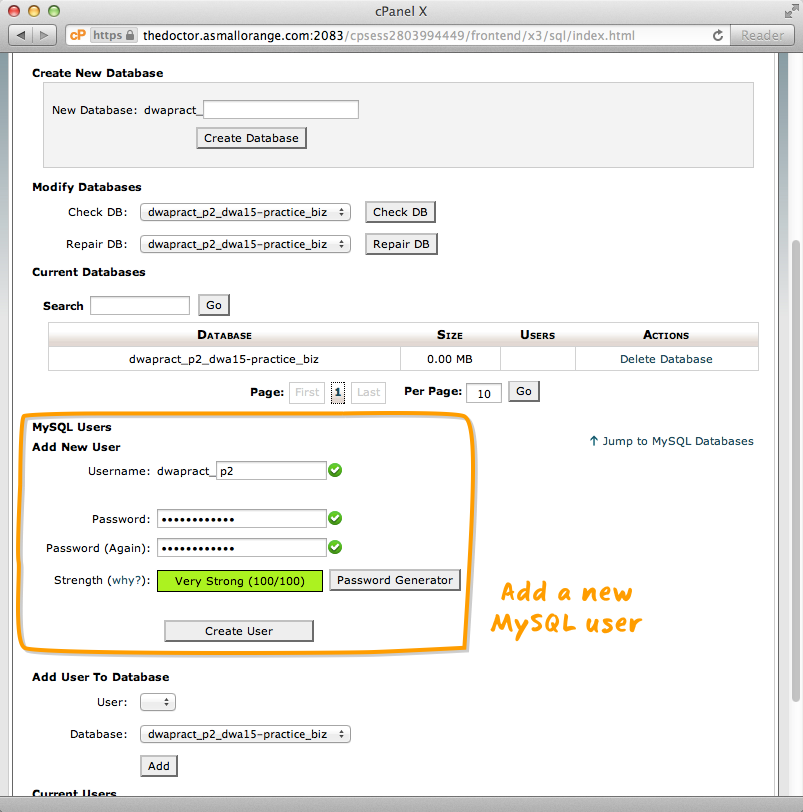
Task: Click the Create User button
Action: pos(239,631)
